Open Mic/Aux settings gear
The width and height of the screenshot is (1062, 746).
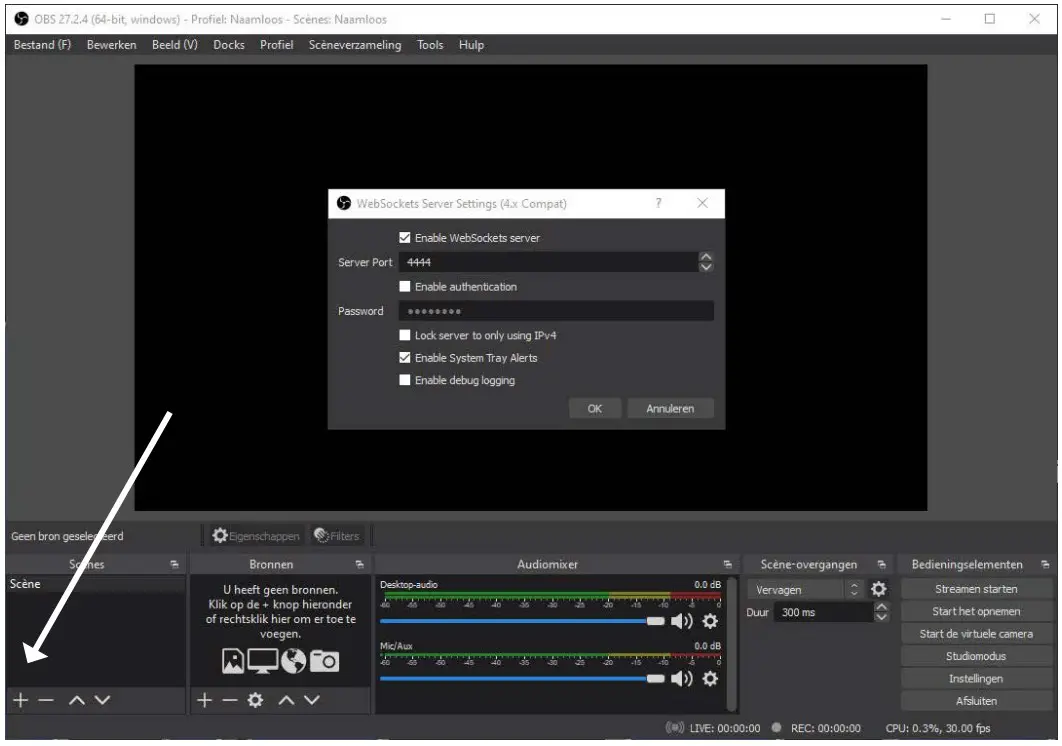710,678
